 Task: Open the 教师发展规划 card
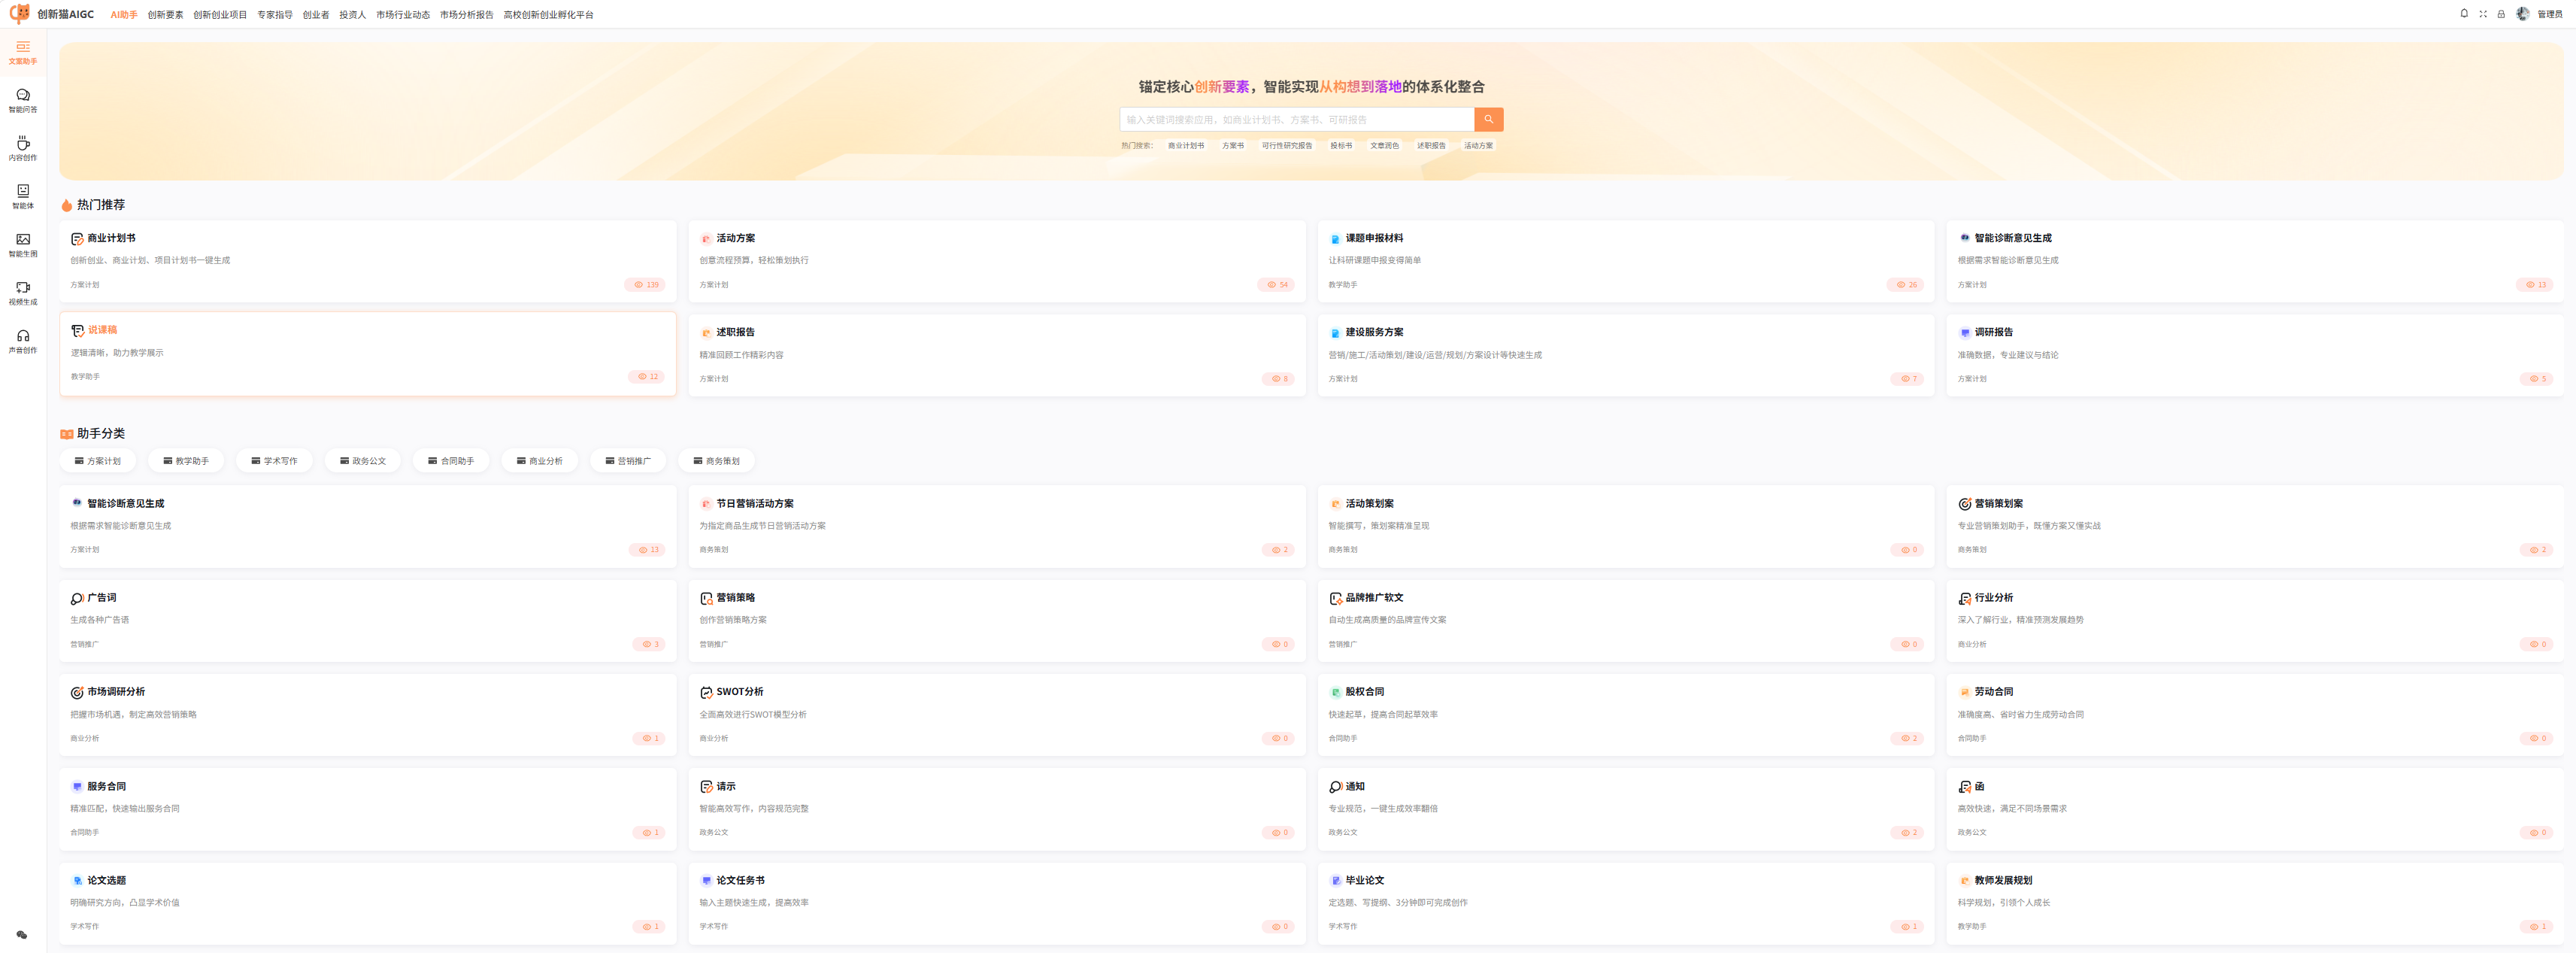point(2254,903)
